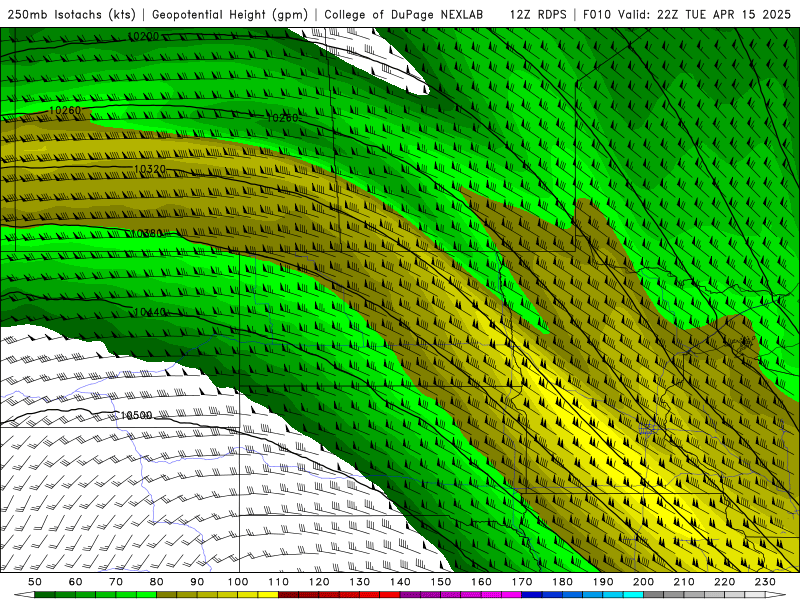Pick the bright red swatch below 140
800x600 pixels.
tap(390, 595)
